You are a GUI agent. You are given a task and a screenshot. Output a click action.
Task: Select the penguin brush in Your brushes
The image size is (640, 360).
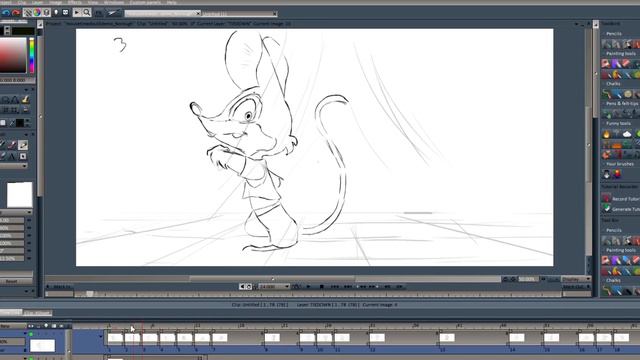tap(607, 174)
